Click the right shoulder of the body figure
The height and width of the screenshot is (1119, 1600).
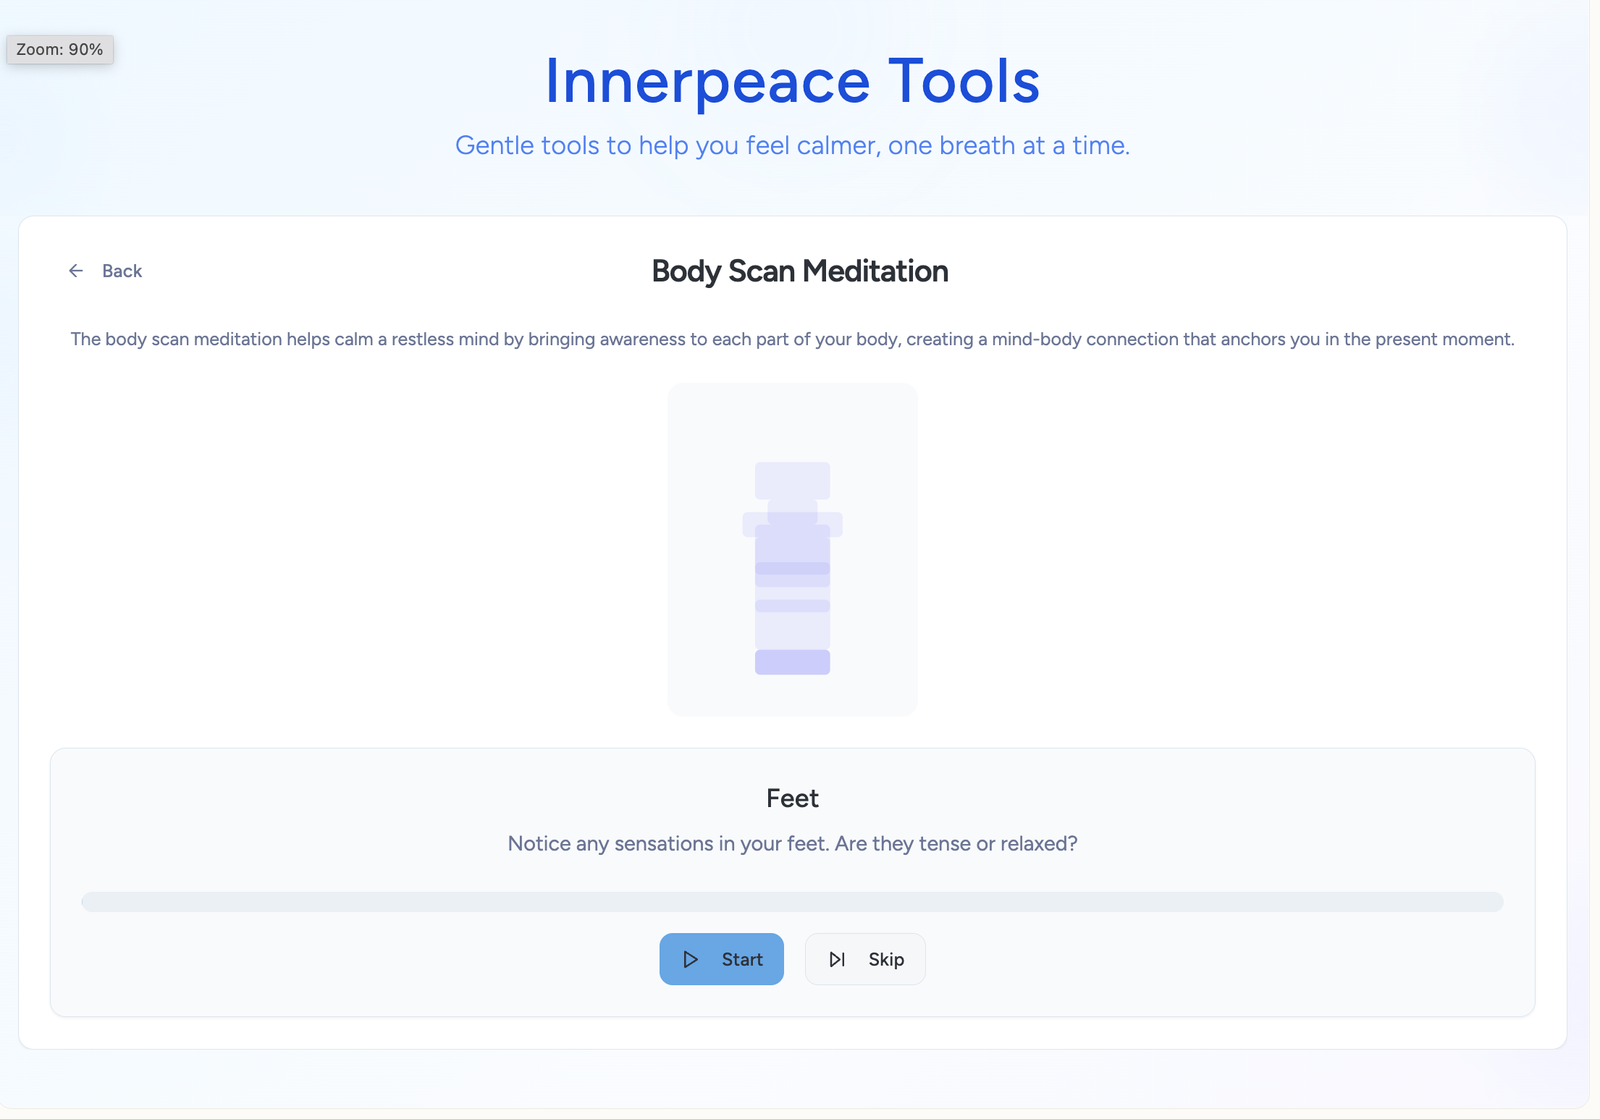[x=835, y=525]
